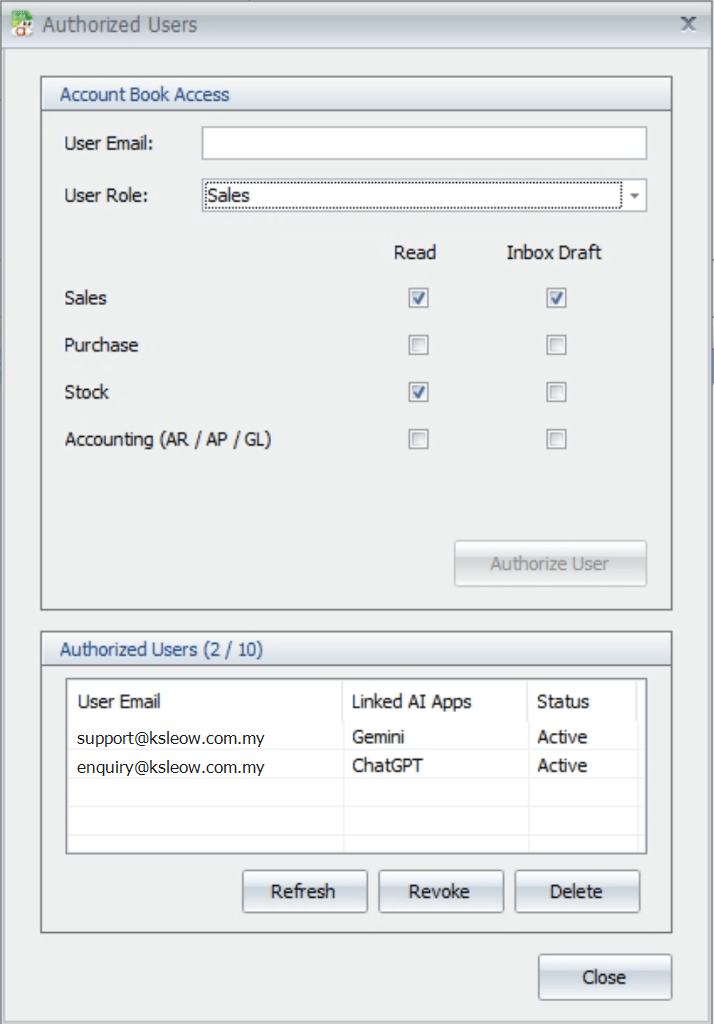Click the Gemini linked app cell

pyautogui.click(x=434, y=737)
